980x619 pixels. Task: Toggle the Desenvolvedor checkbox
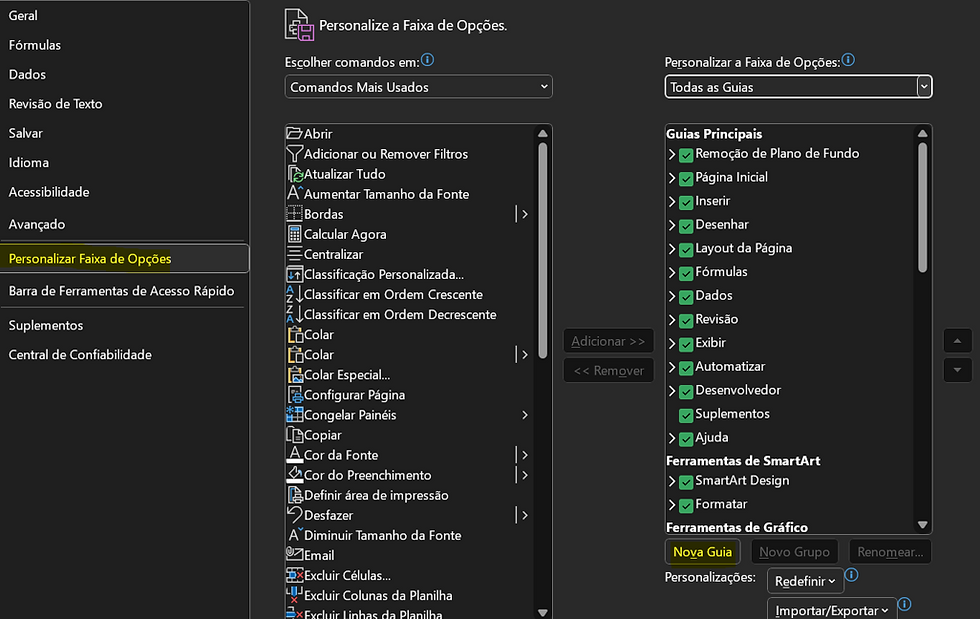click(686, 391)
